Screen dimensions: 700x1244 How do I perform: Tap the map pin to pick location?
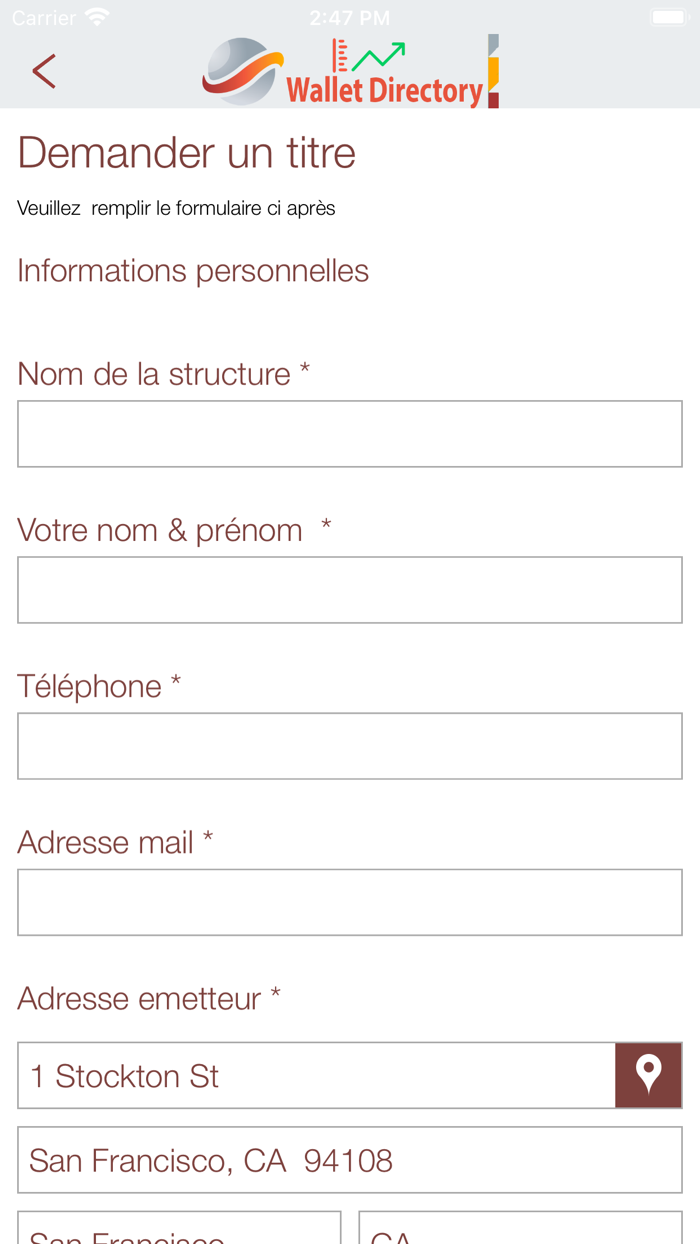coord(649,1075)
